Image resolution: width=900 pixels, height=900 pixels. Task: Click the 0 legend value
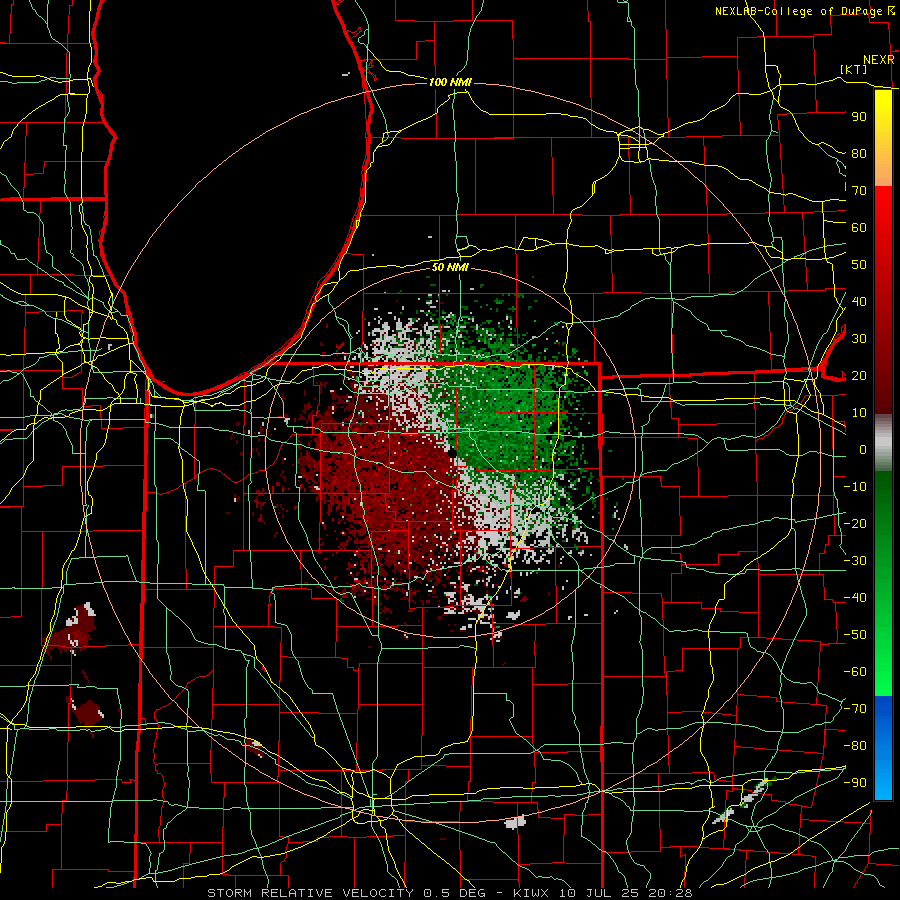point(863,449)
